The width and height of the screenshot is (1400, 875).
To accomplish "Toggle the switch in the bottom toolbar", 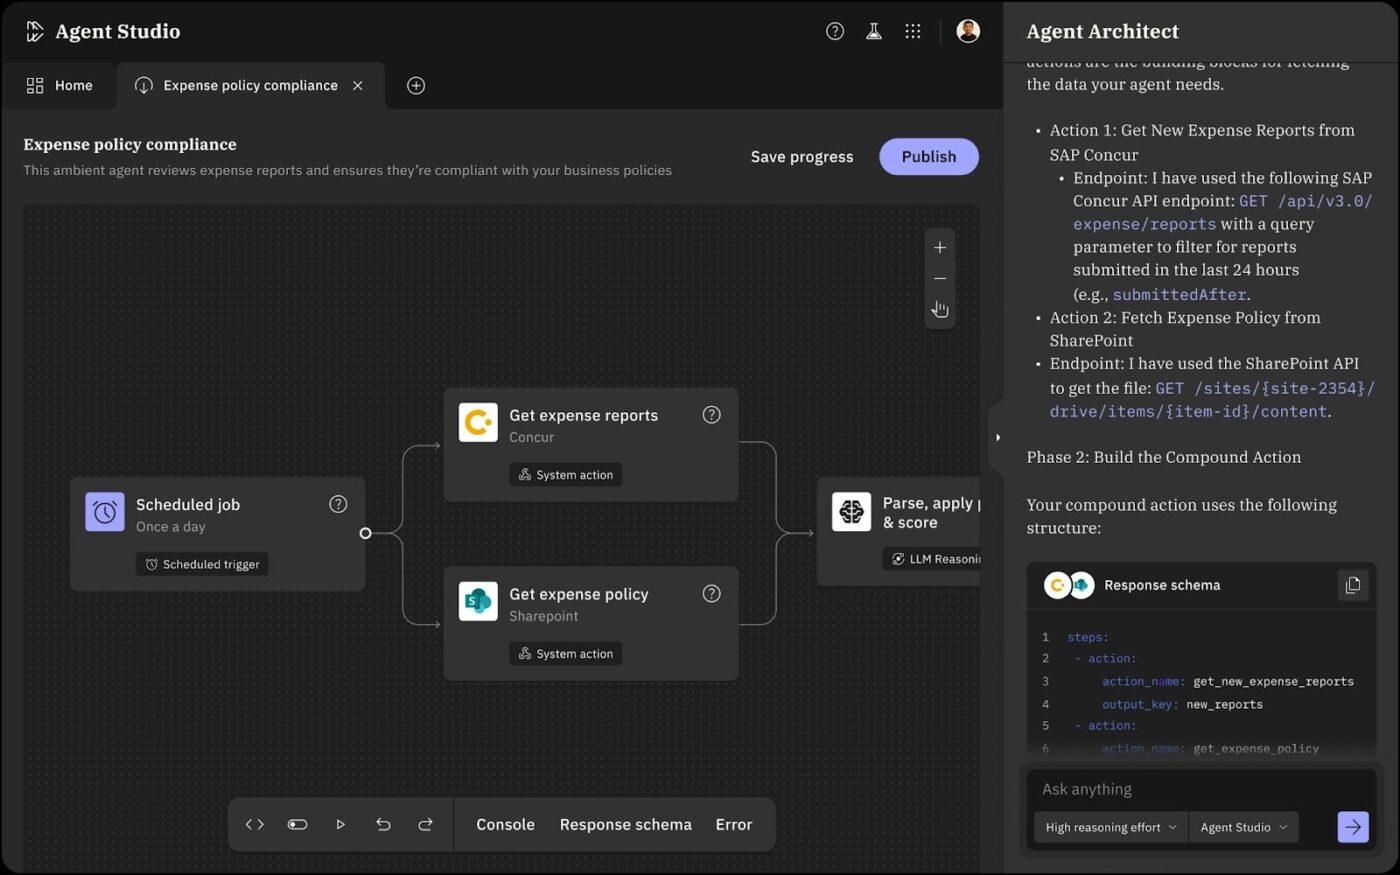I will (297, 824).
